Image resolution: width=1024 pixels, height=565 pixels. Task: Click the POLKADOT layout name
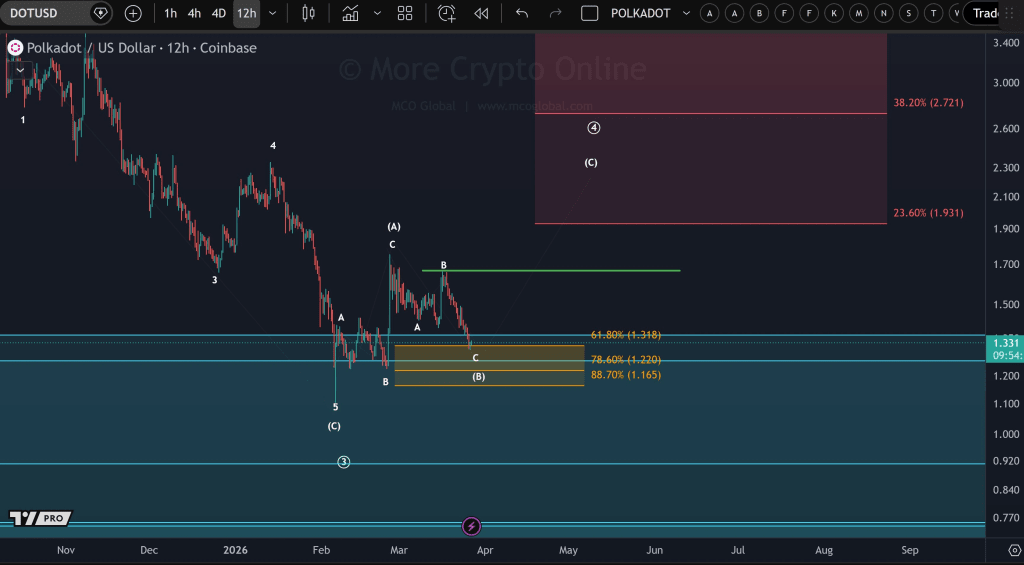tap(640, 13)
